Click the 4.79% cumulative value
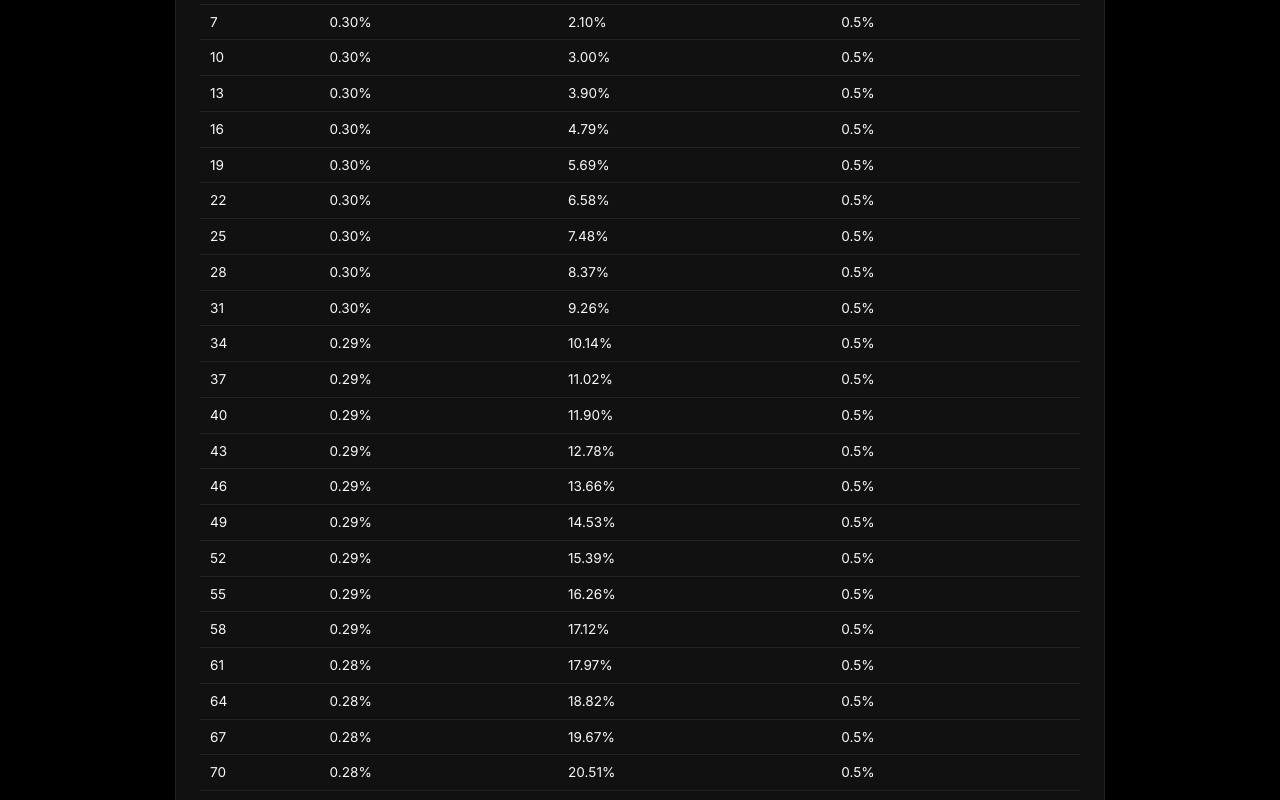 tap(588, 129)
